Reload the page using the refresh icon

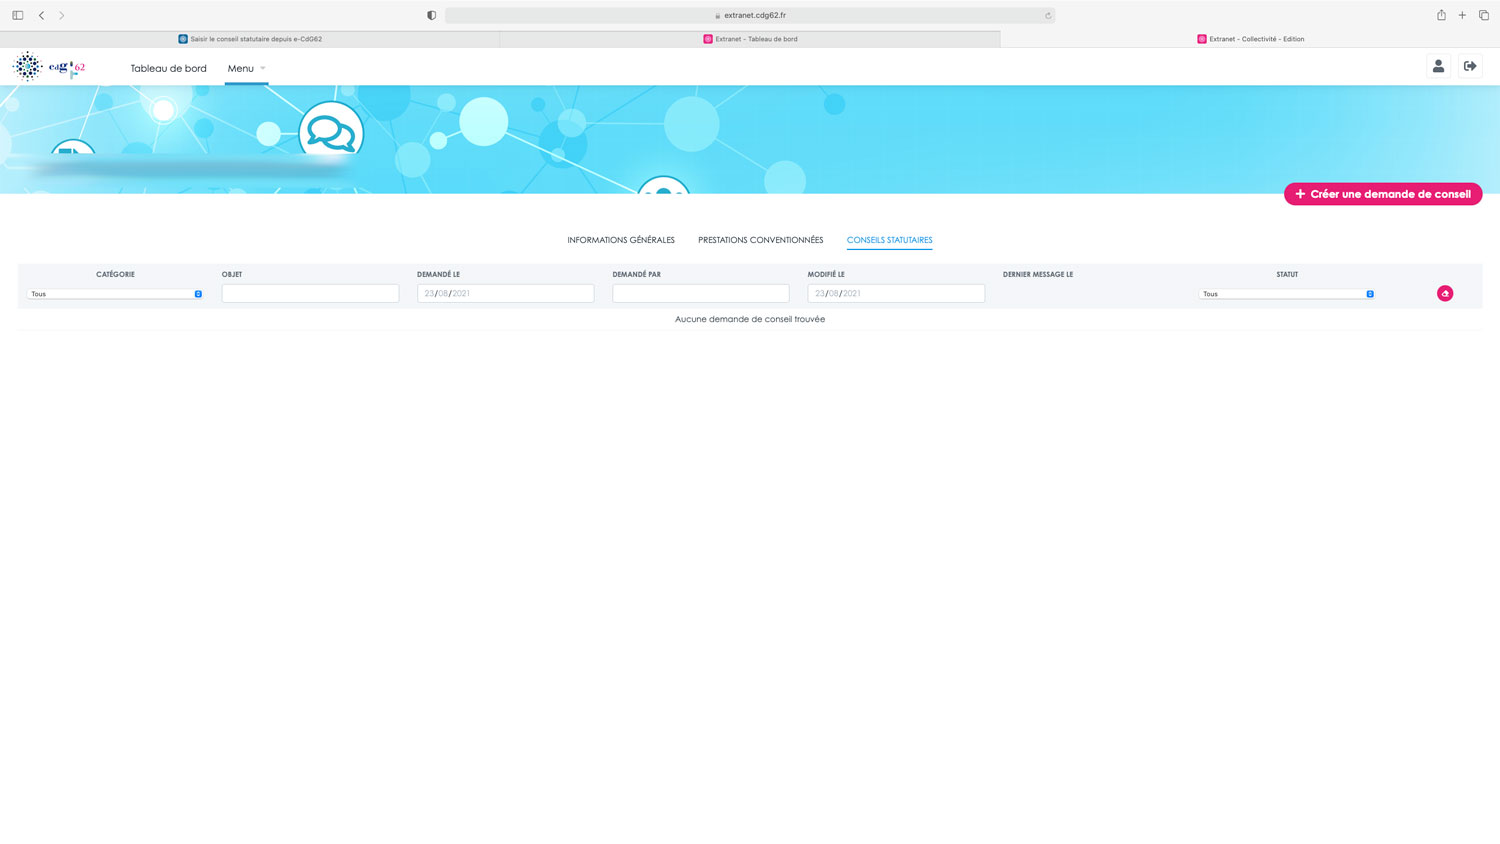pyautogui.click(x=1047, y=15)
